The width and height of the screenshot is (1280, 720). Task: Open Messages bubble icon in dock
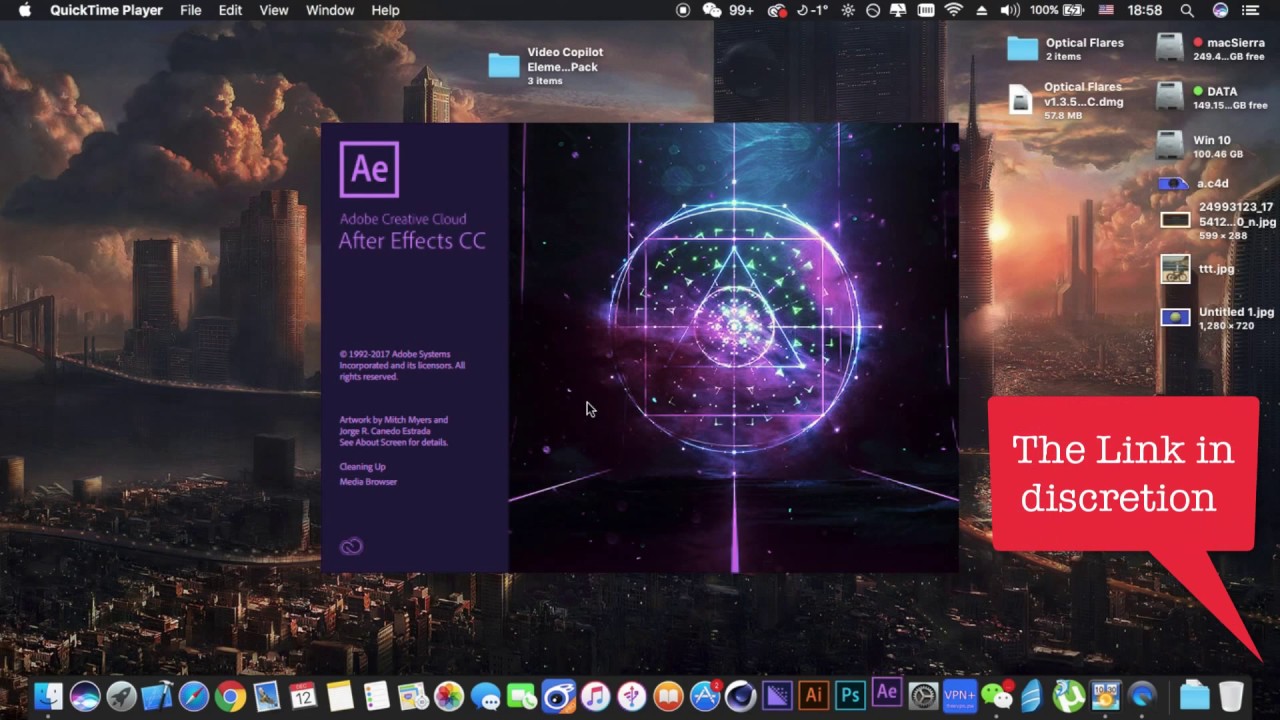tap(485, 696)
